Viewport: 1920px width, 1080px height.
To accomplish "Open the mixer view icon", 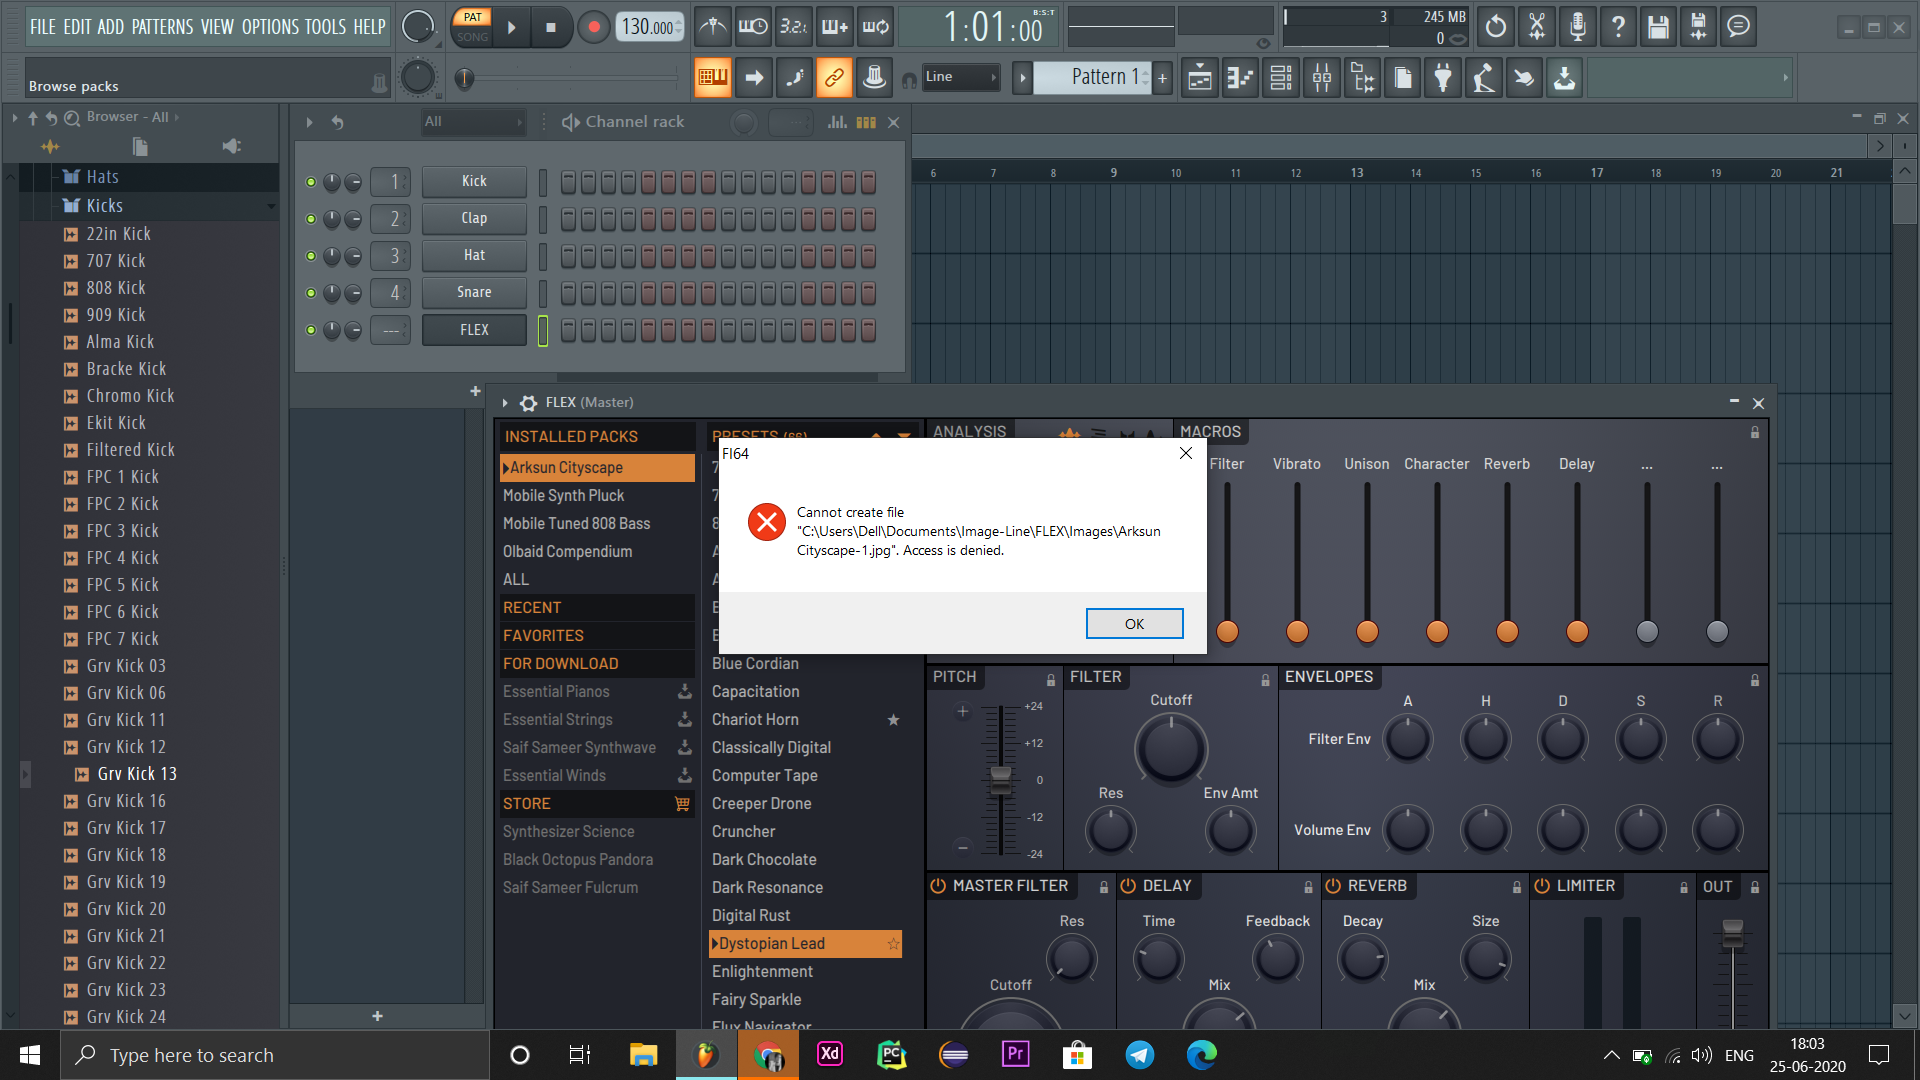I will 1322,77.
